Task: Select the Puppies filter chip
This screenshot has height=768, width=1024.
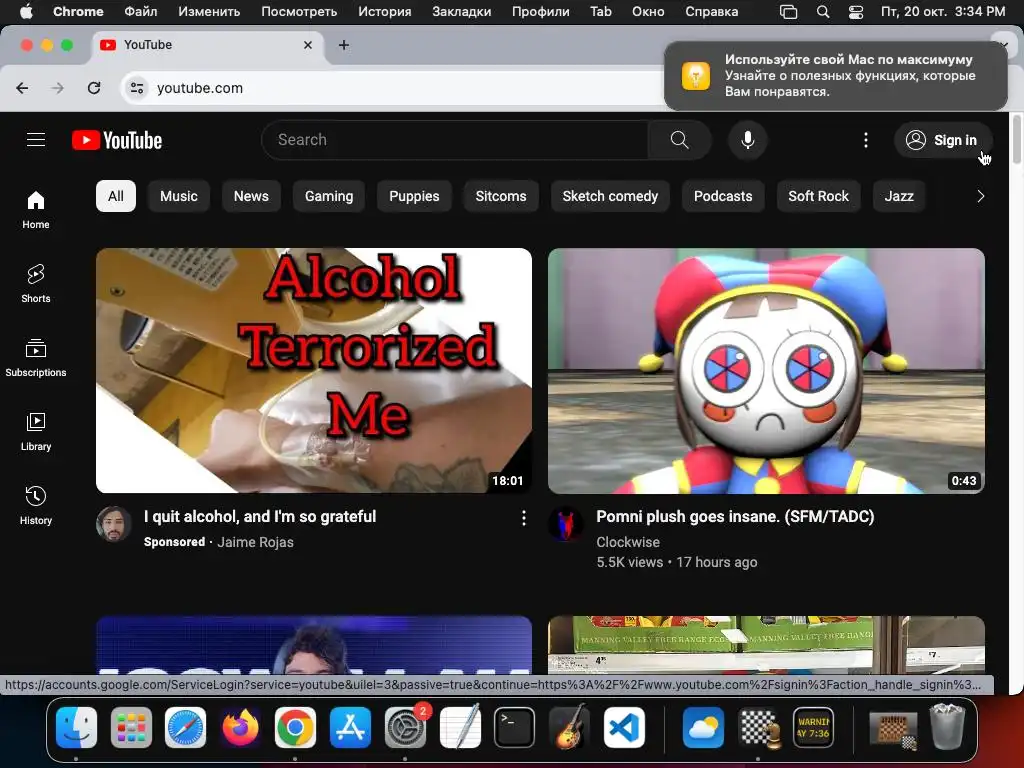Action: [414, 196]
